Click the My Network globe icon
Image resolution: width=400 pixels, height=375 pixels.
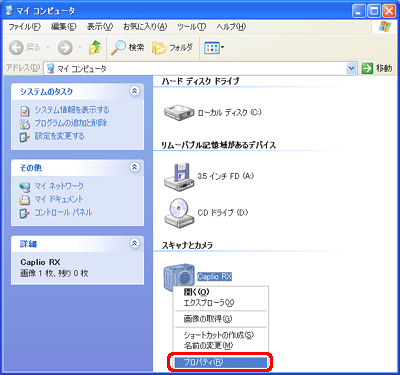(x=25, y=187)
